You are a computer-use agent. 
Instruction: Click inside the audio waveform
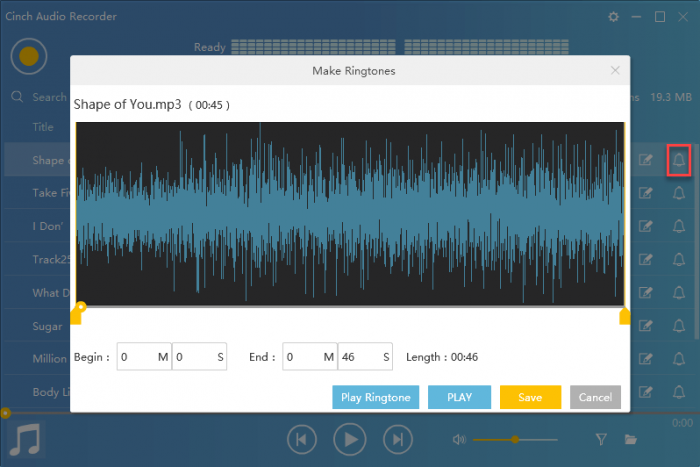point(350,214)
